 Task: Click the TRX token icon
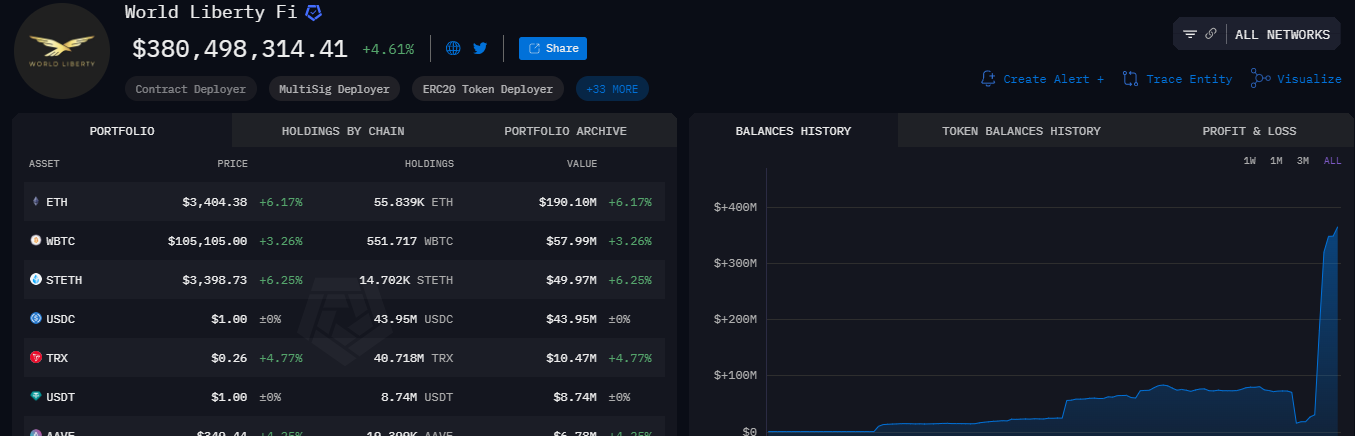tap(36, 358)
